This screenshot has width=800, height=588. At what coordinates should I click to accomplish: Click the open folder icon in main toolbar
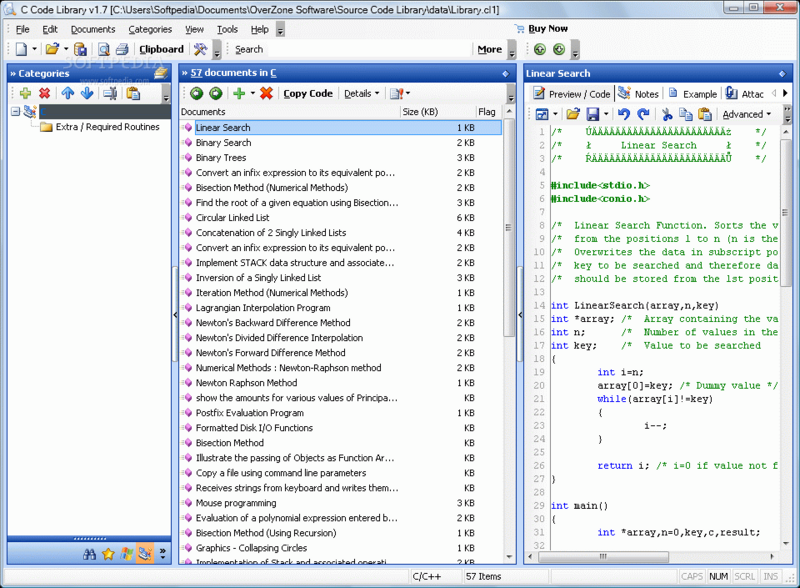pos(52,49)
